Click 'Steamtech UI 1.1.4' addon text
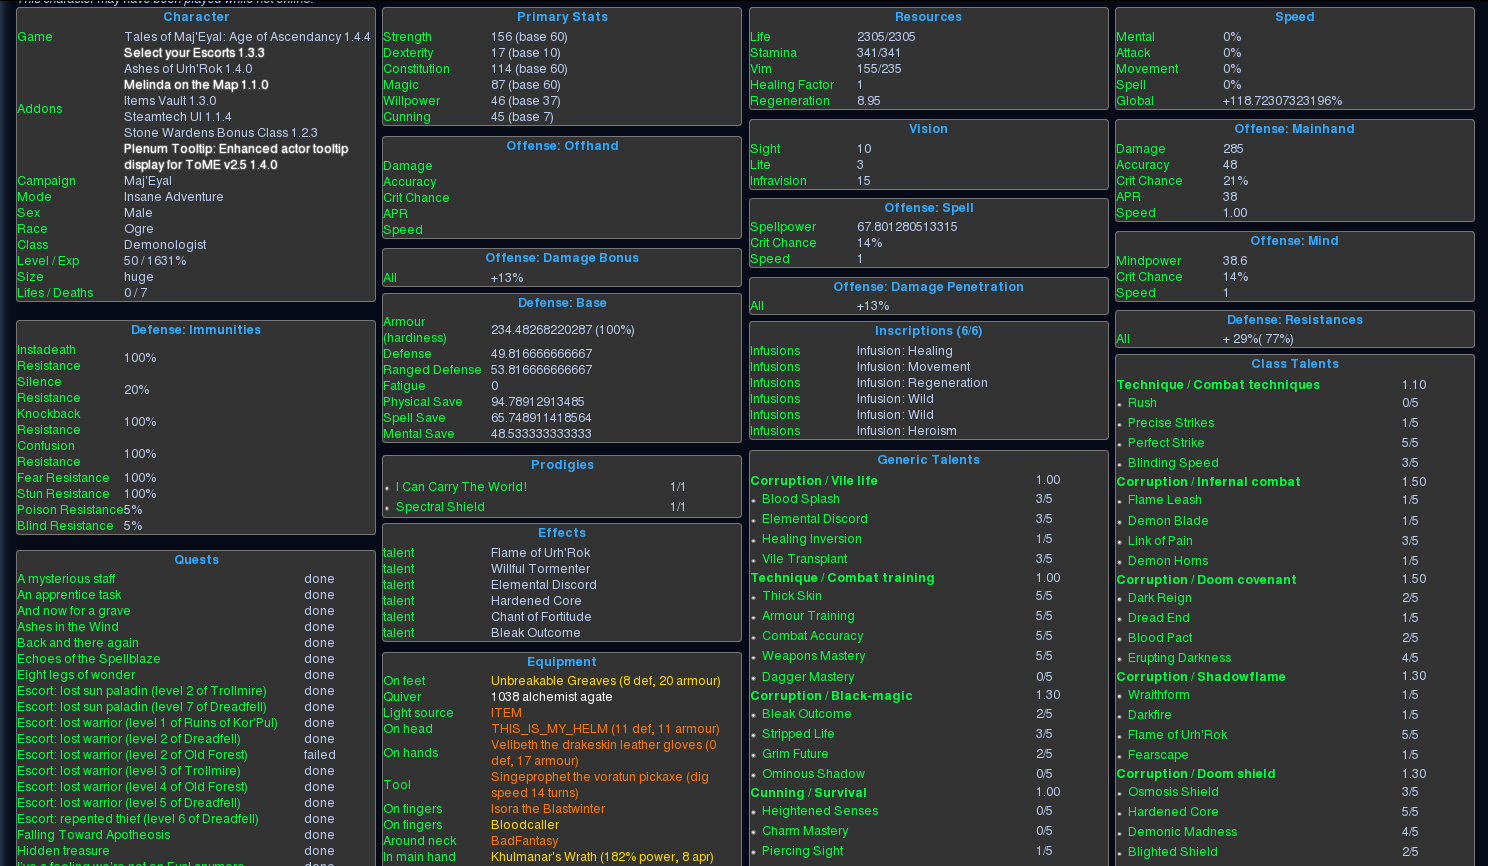 click(178, 117)
